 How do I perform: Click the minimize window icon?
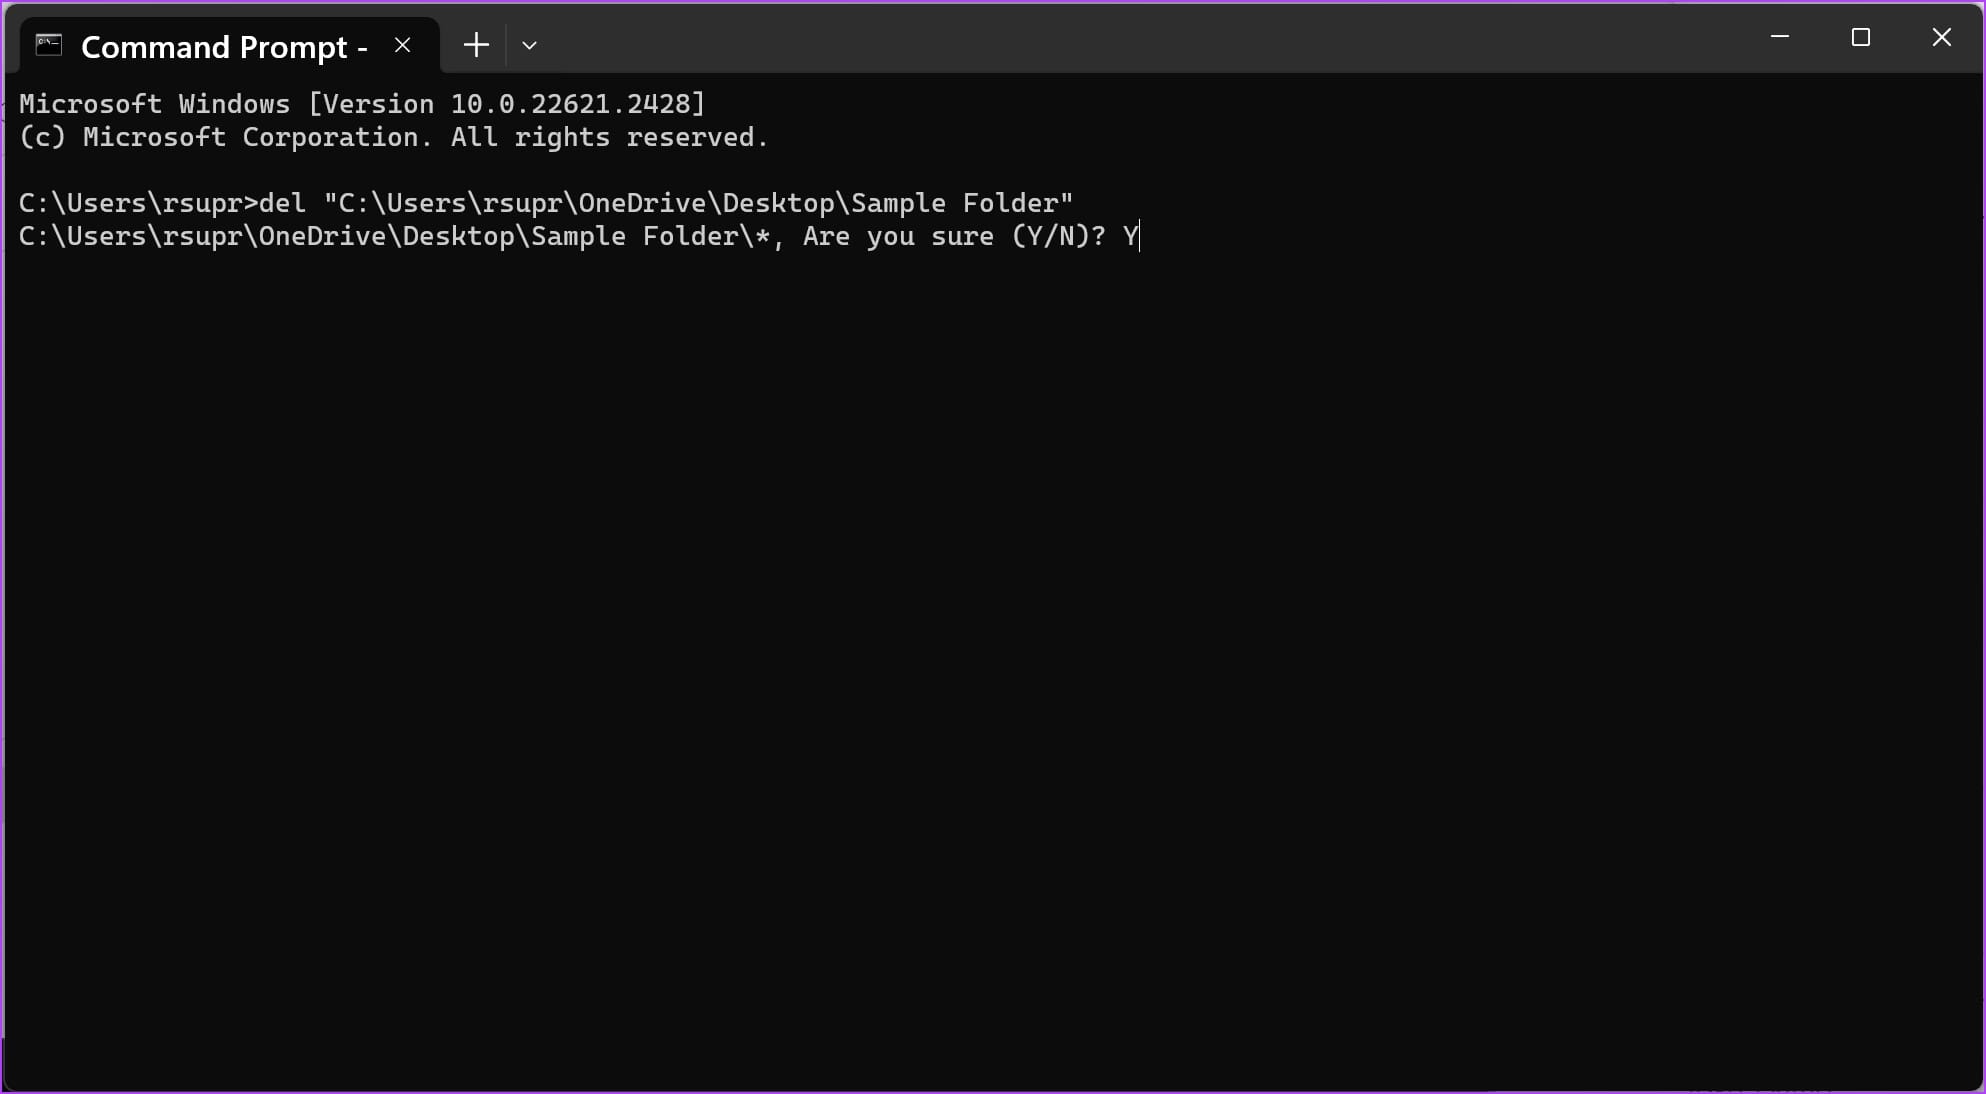[1780, 37]
